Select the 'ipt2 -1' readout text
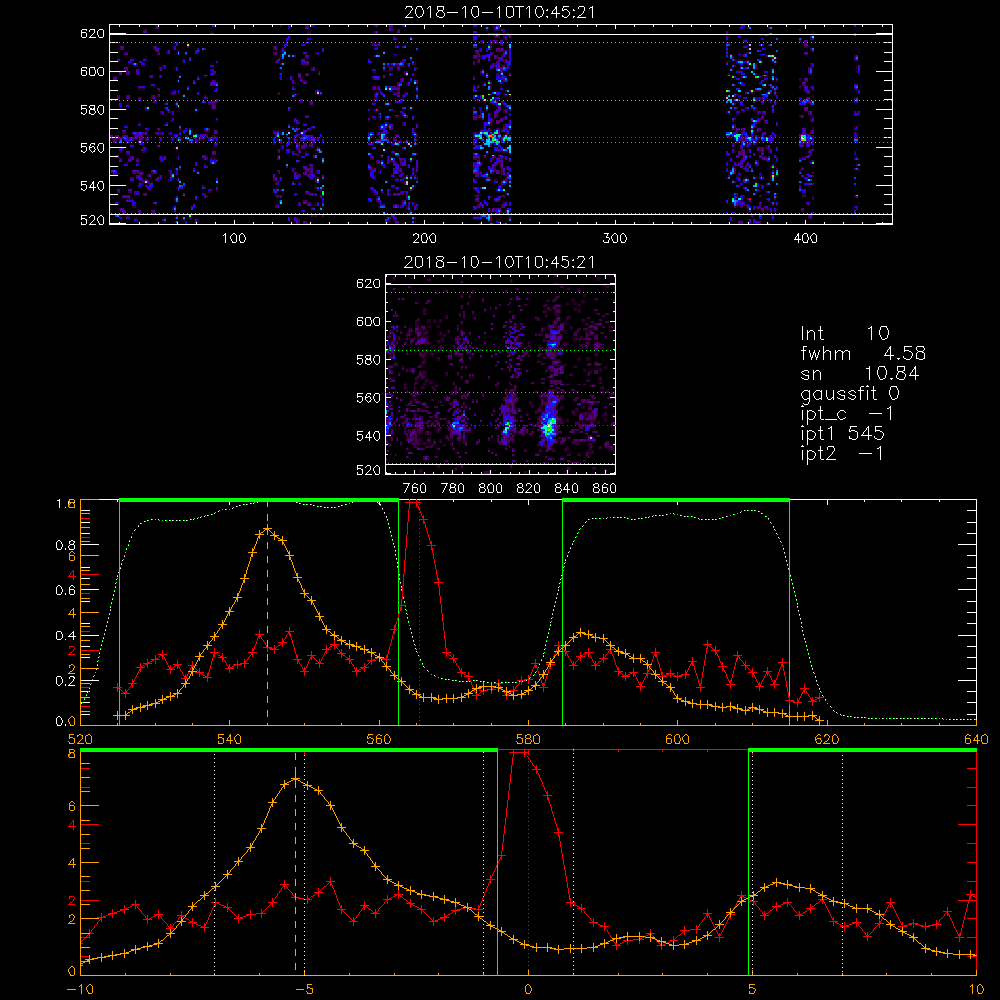This screenshot has width=1000, height=1000. pyautogui.click(x=842, y=453)
